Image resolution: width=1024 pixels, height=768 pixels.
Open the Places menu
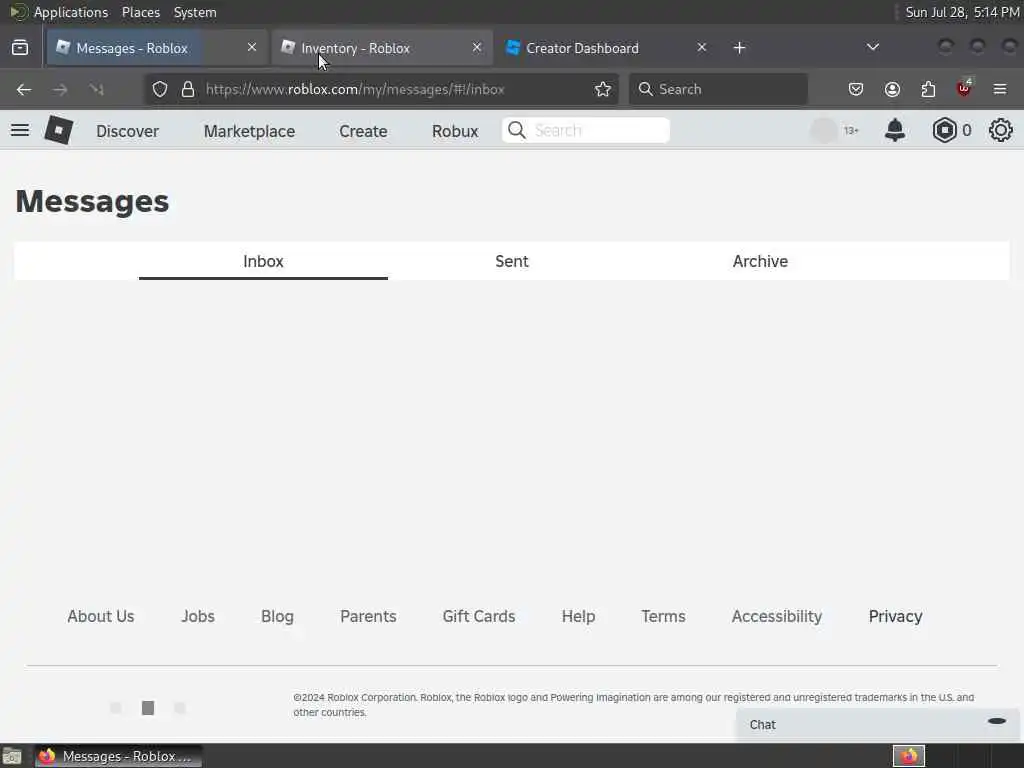coord(140,12)
